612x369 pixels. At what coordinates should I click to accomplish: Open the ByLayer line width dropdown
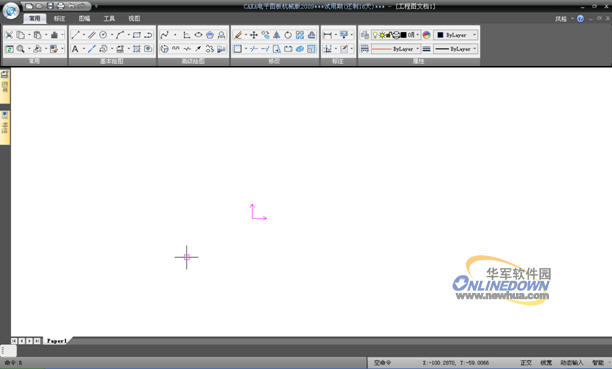pyautogui.click(x=456, y=49)
